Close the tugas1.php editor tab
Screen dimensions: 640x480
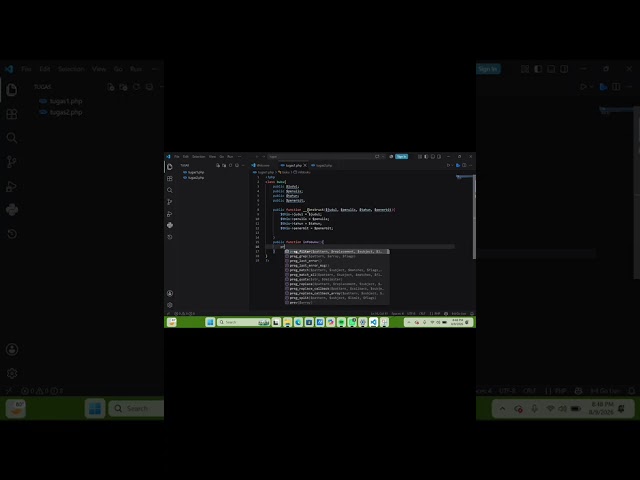(x=305, y=165)
